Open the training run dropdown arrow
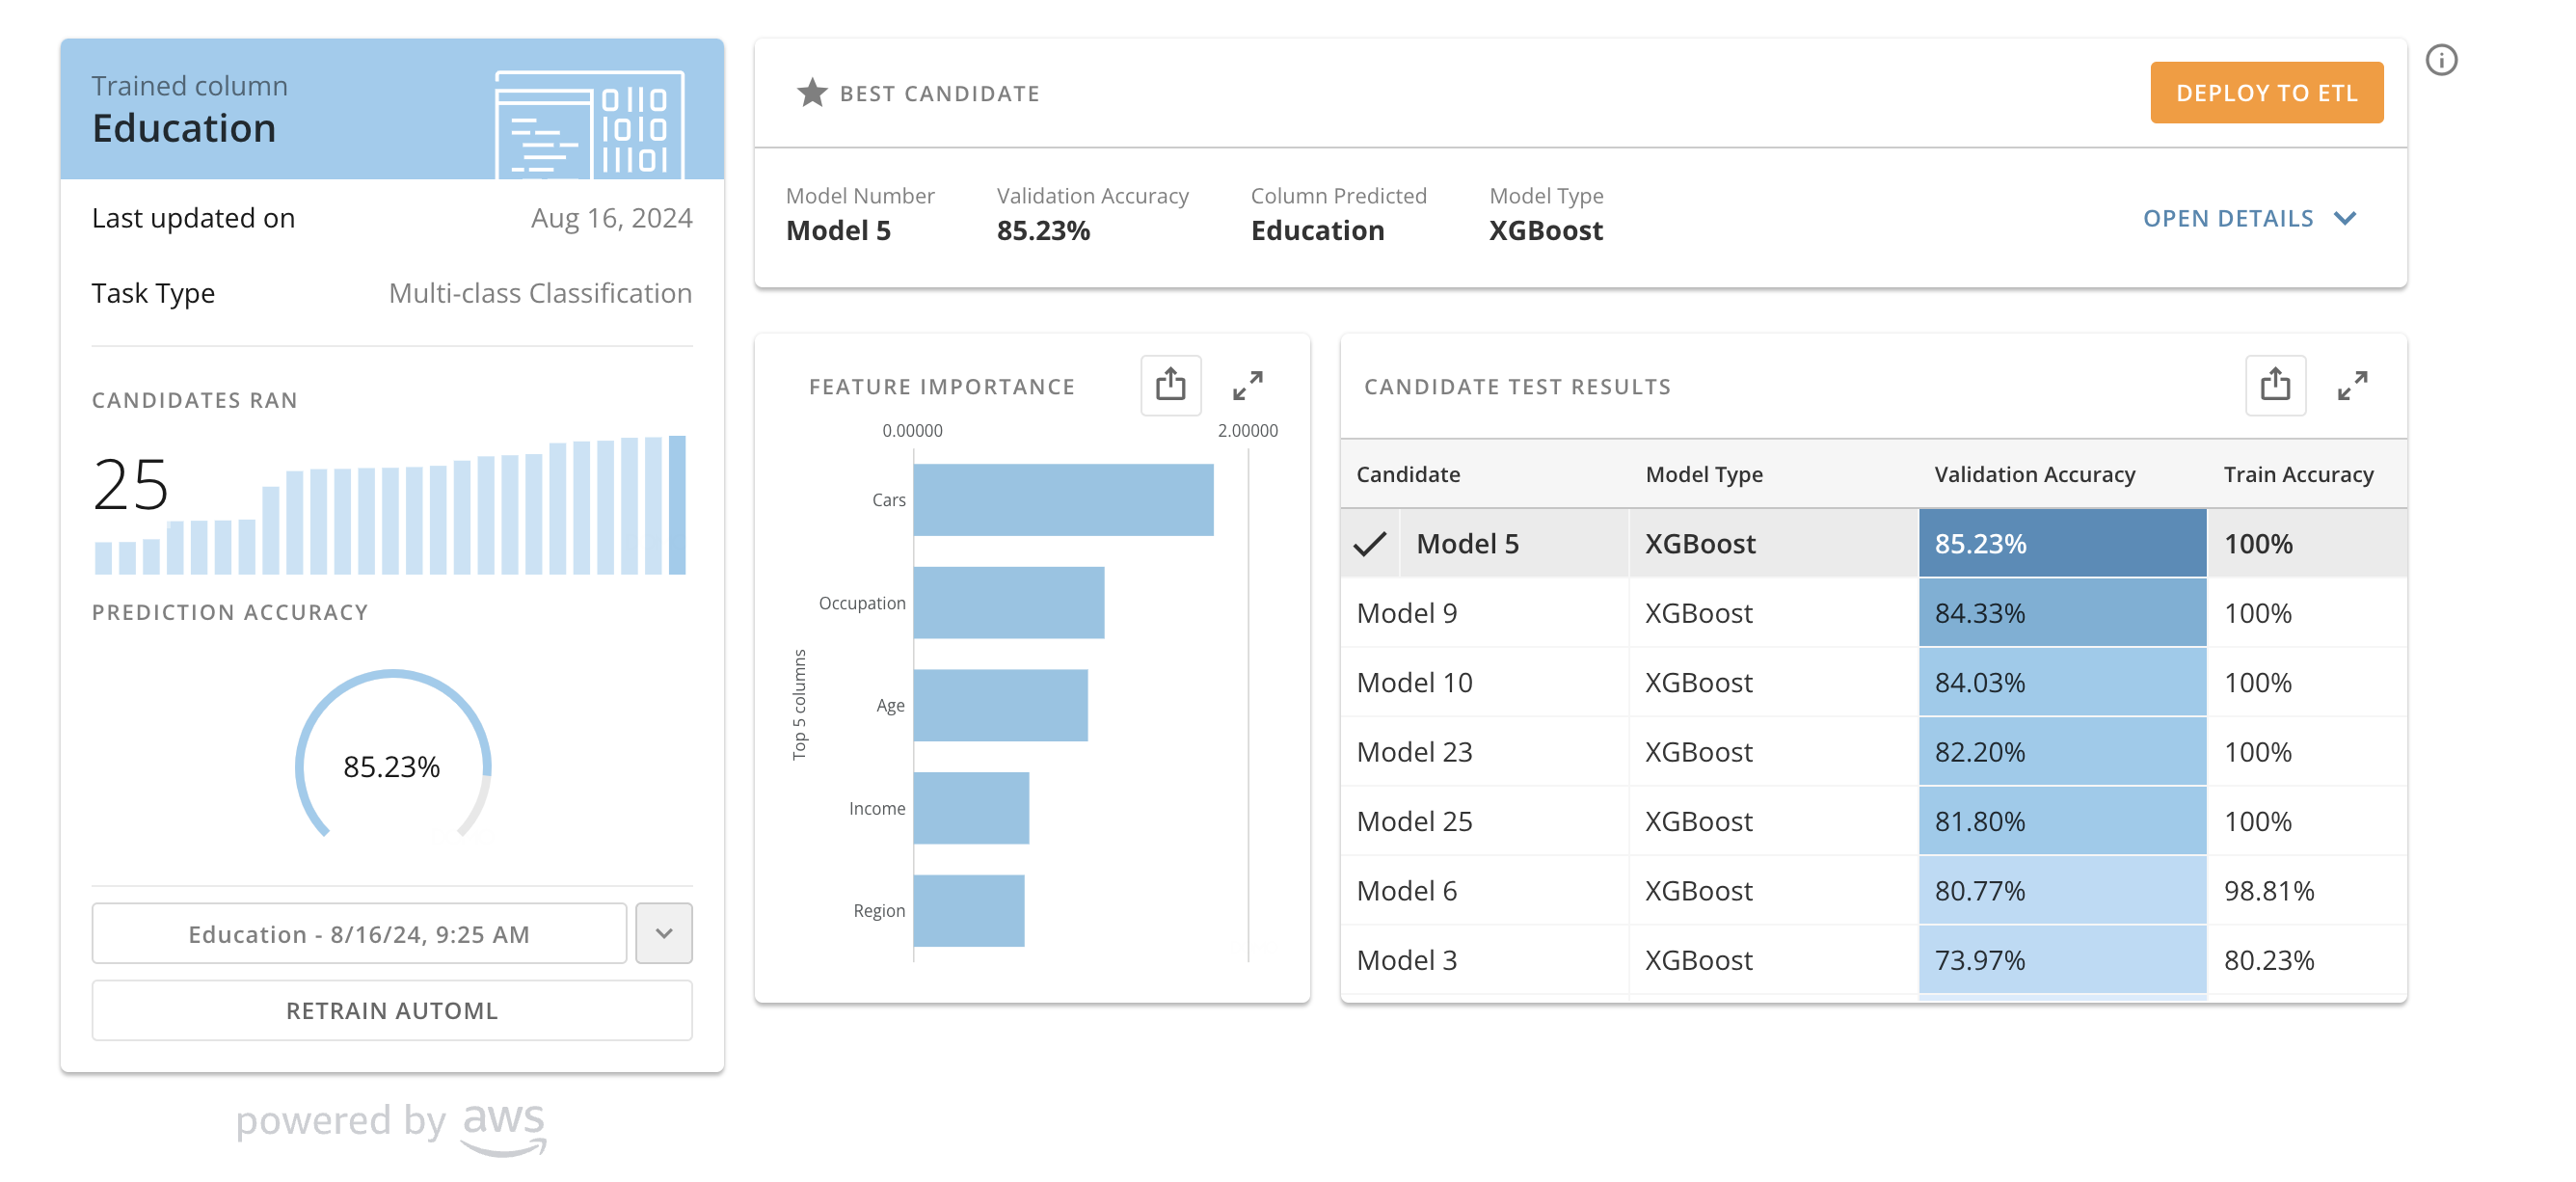2576x1182 pixels. pos(664,933)
